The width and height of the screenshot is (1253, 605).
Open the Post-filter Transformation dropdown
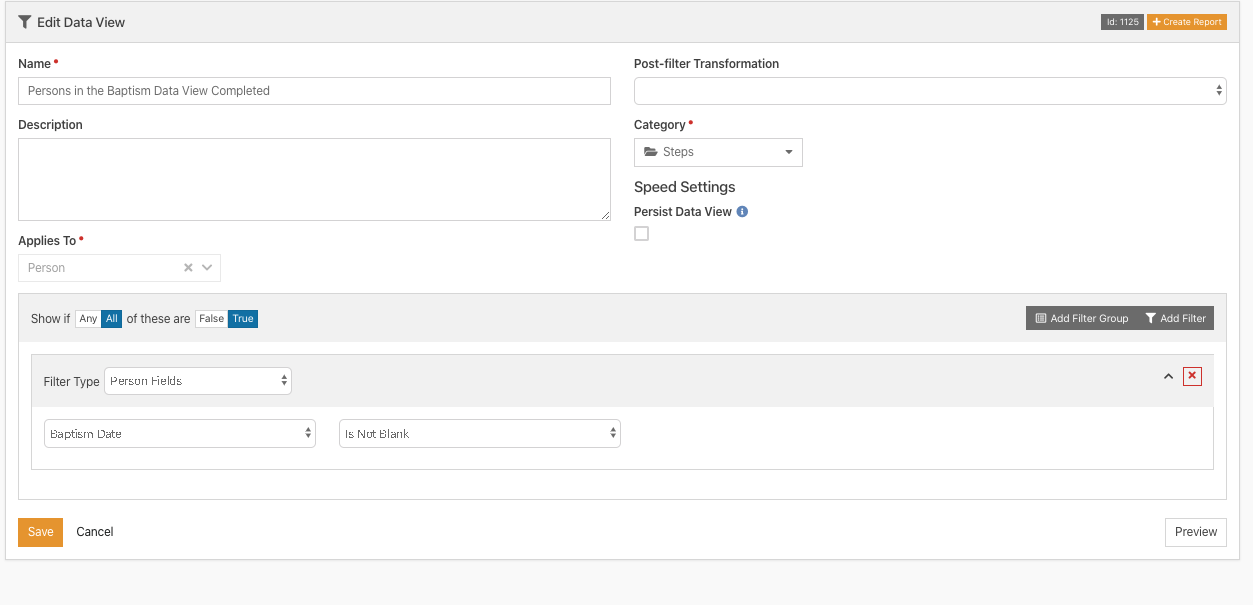coord(930,91)
